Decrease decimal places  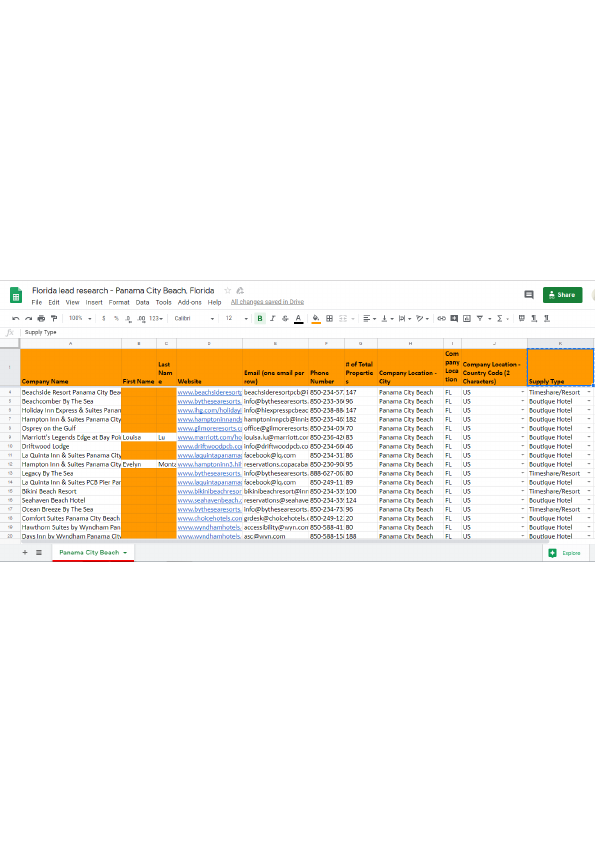tap(128, 318)
